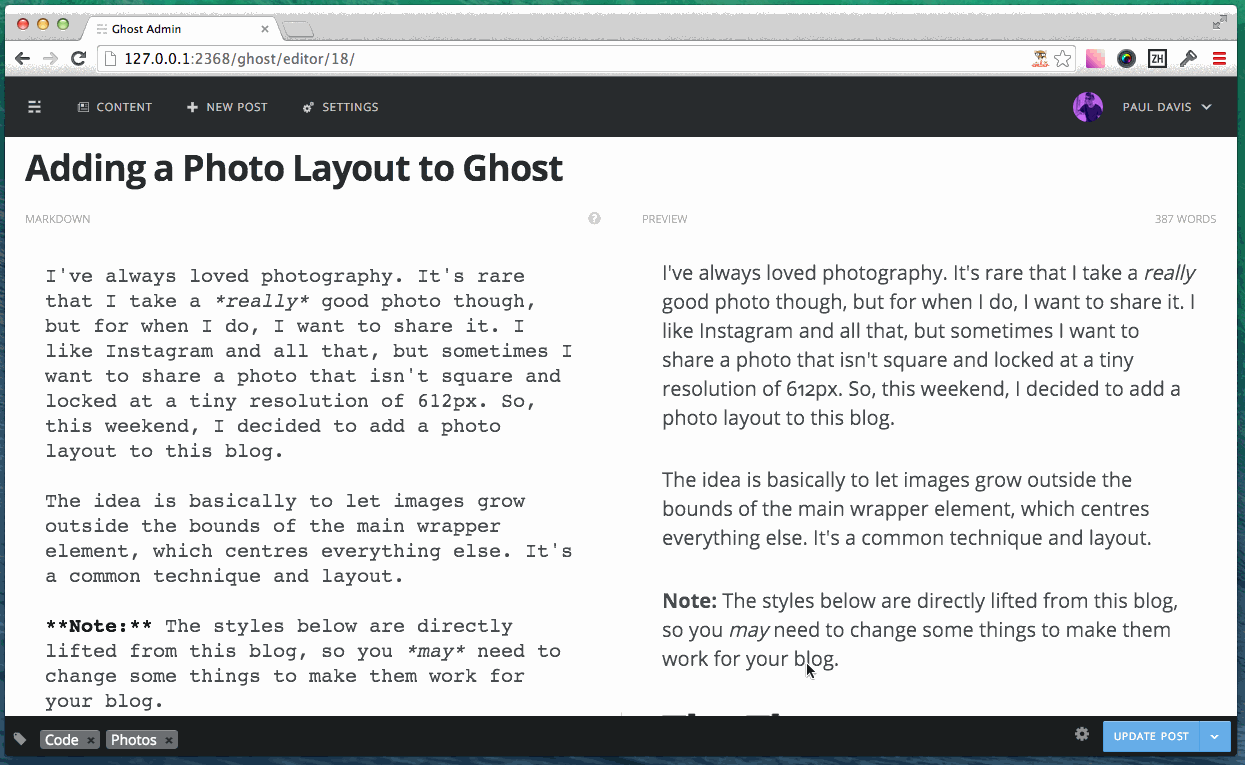Open the Ghost hamburger menu icon
This screenshot has width=1245, height=765.
[x=34, y=107]
